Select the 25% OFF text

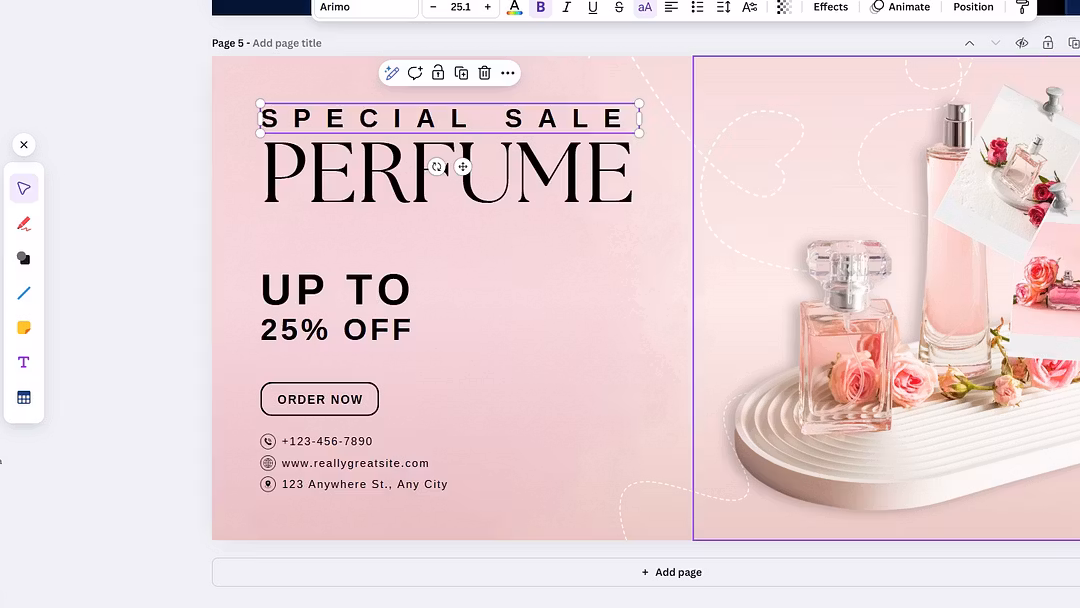point(336,330)
